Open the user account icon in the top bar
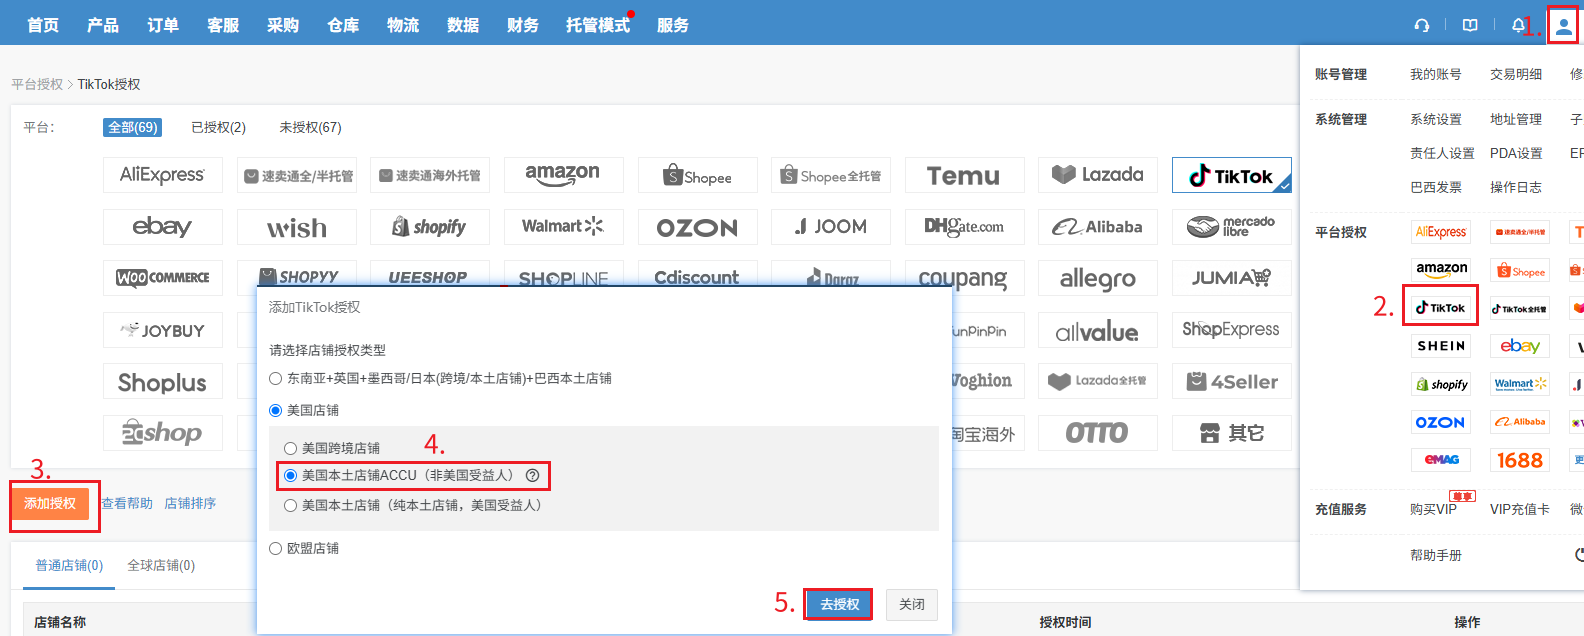Image resolution: width=1584 pixels, height=636 pixels. [x=1563, y=26]
